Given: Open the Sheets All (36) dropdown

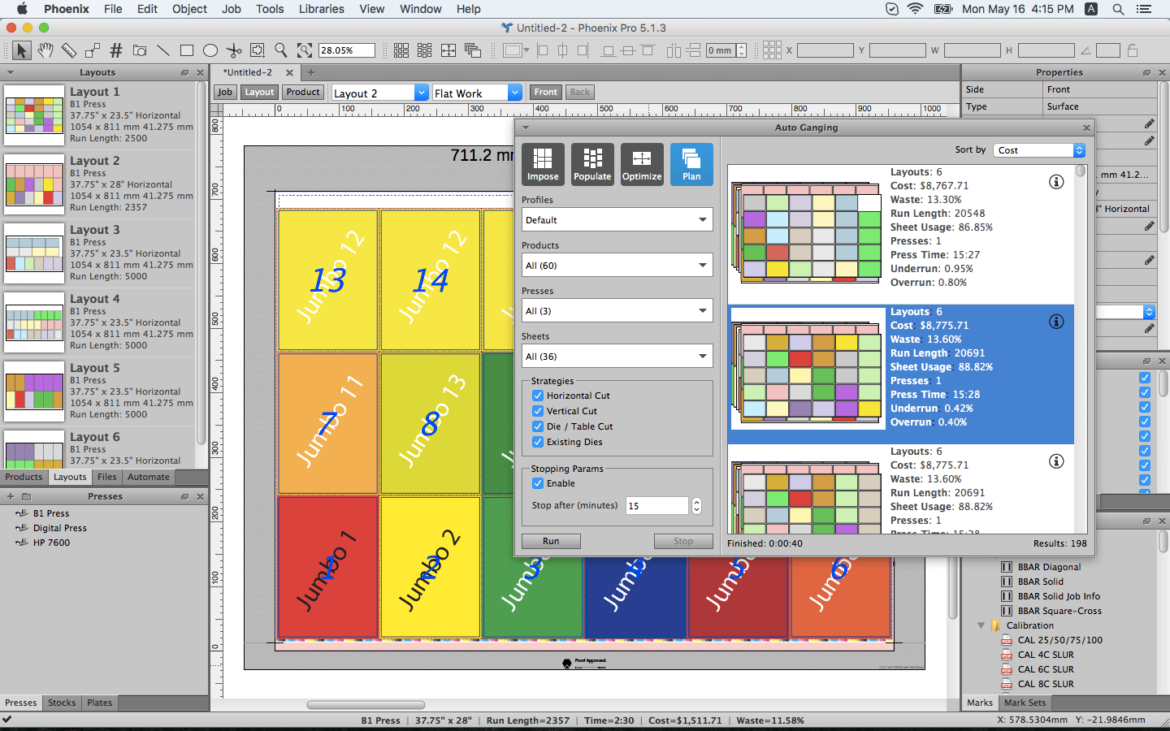Looking at the screenshot, I should pyautogui.click(x=617, y=357).
